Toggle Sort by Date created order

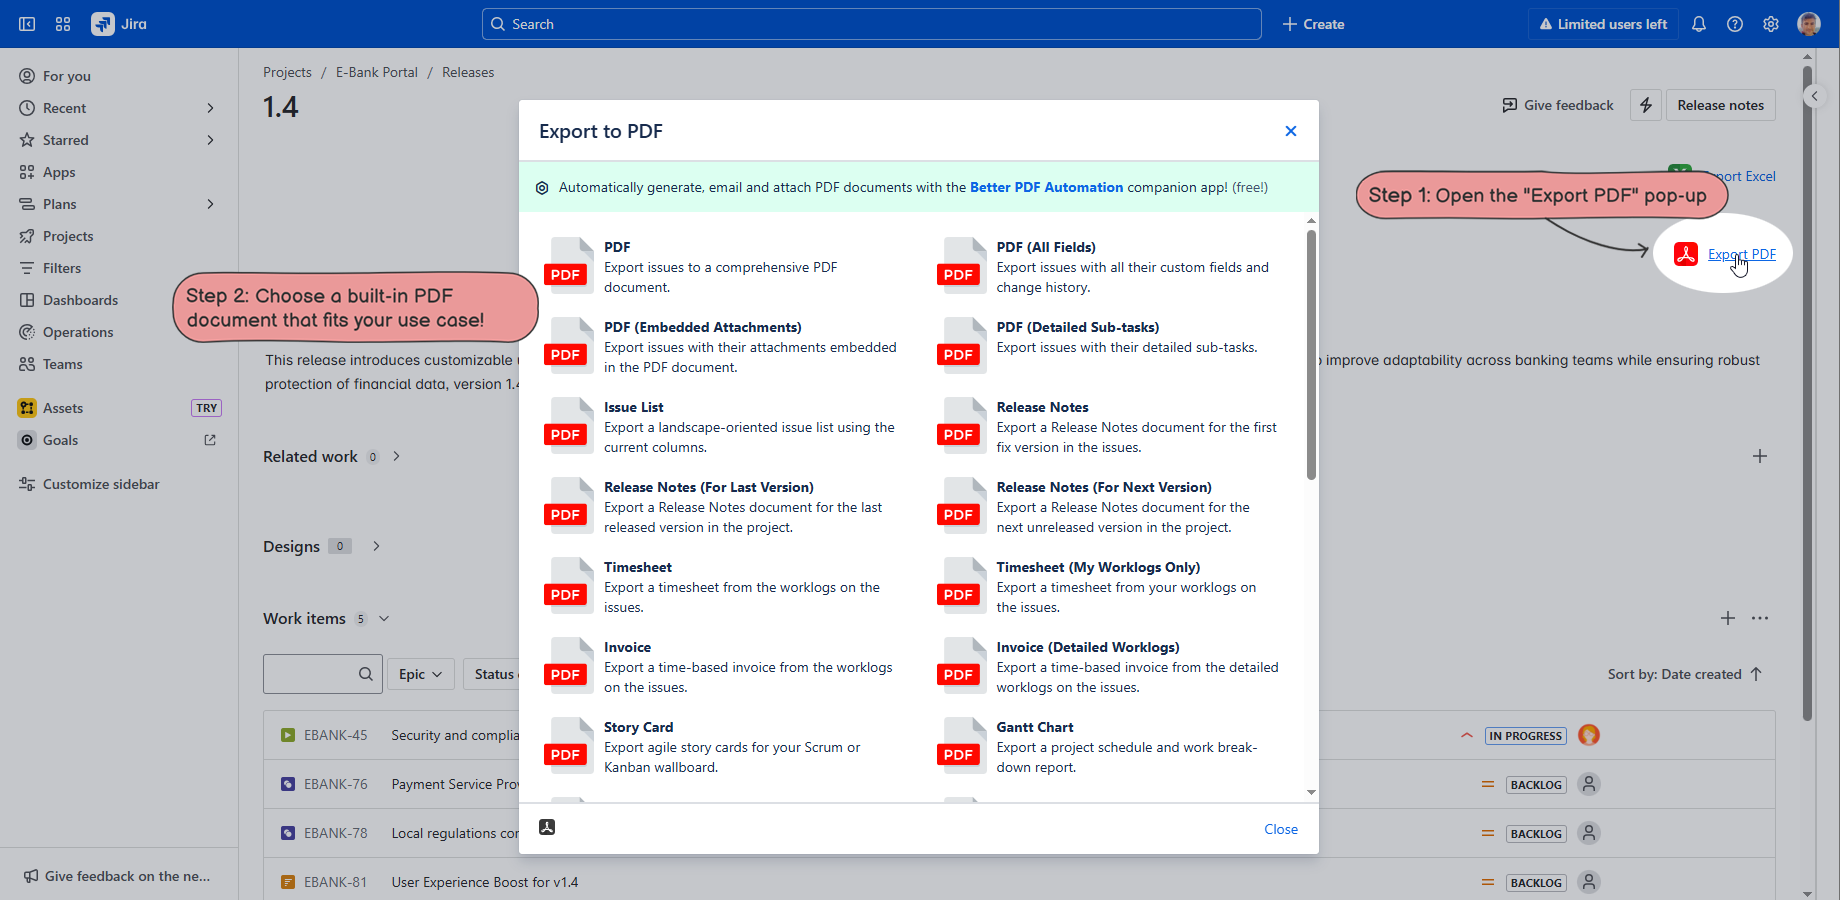tap(1685, 674)
